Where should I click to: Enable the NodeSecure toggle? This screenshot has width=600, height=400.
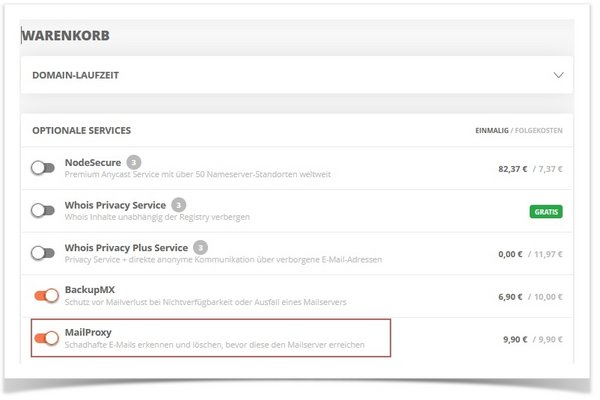click(43, 168)
